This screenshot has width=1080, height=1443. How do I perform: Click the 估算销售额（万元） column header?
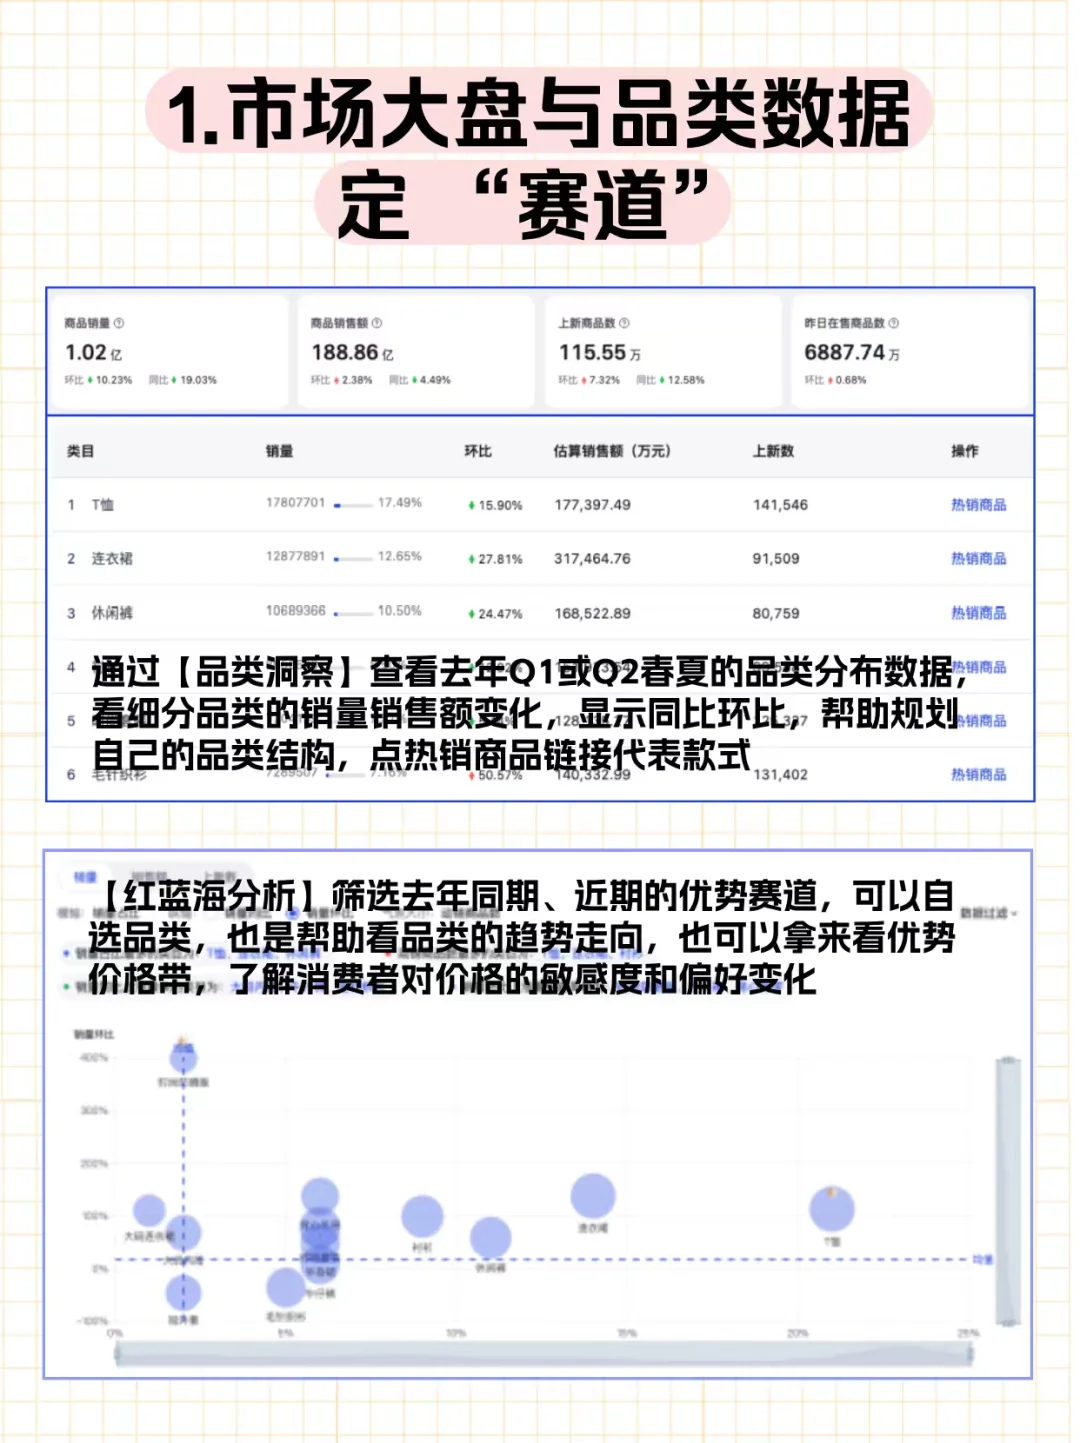tap(612, 451)
